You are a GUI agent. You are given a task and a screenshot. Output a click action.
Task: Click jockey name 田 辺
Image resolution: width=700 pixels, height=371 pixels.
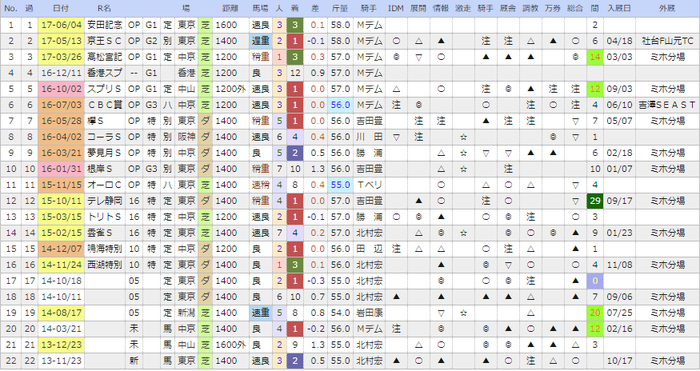pos(369,249)
